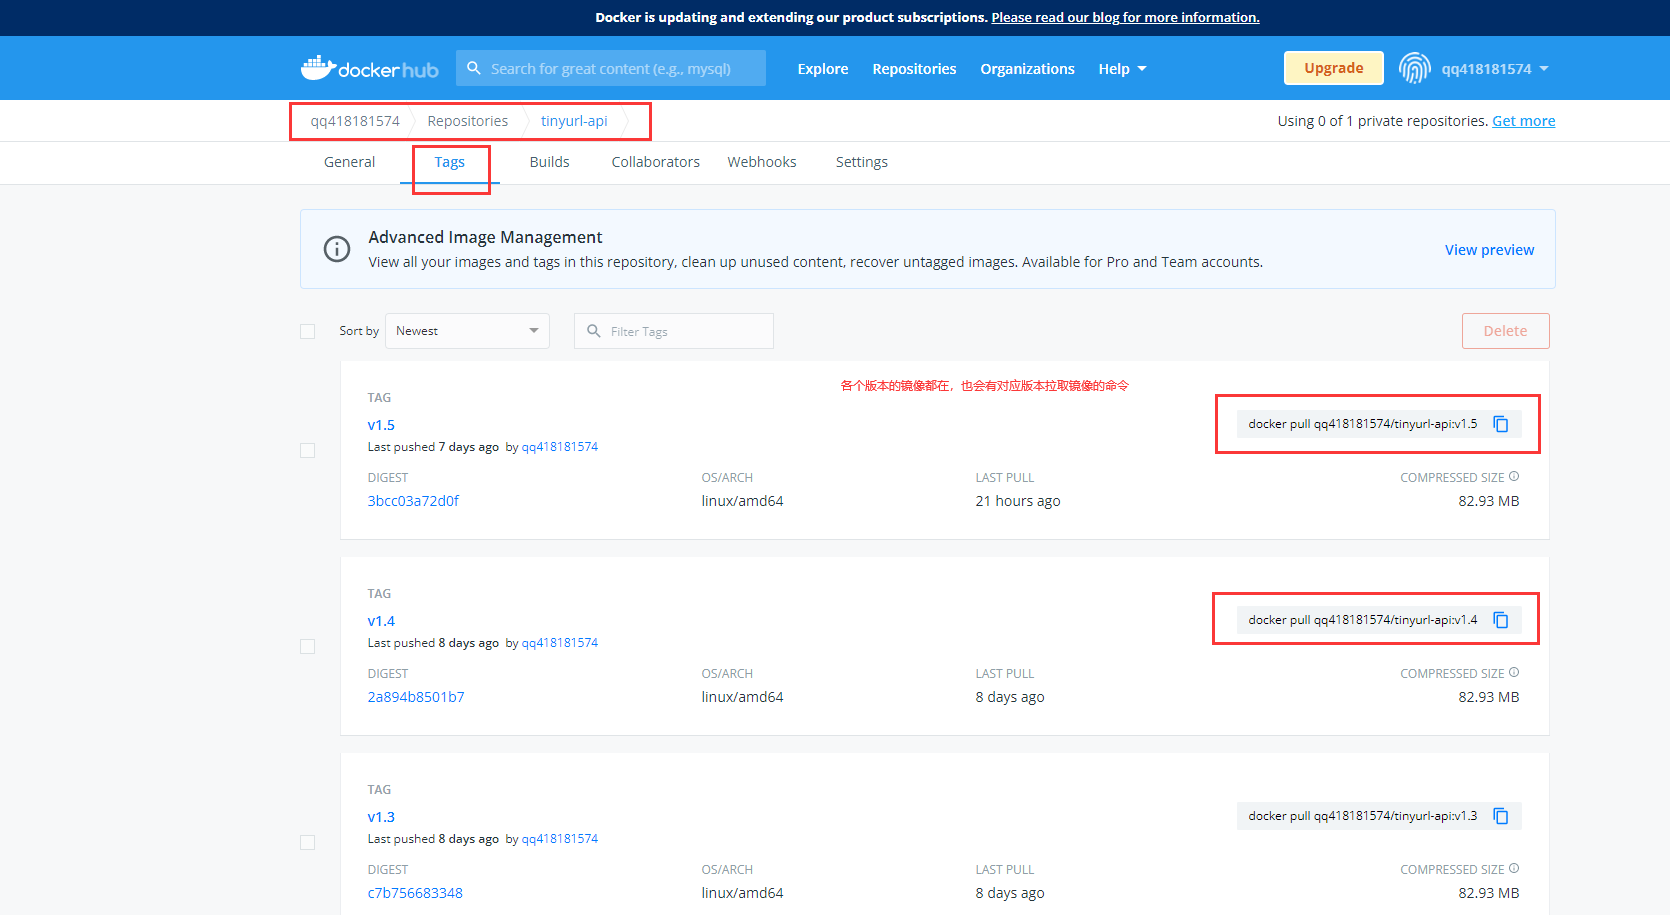Click compressed size info icon for v1.5

[1514, 477]
